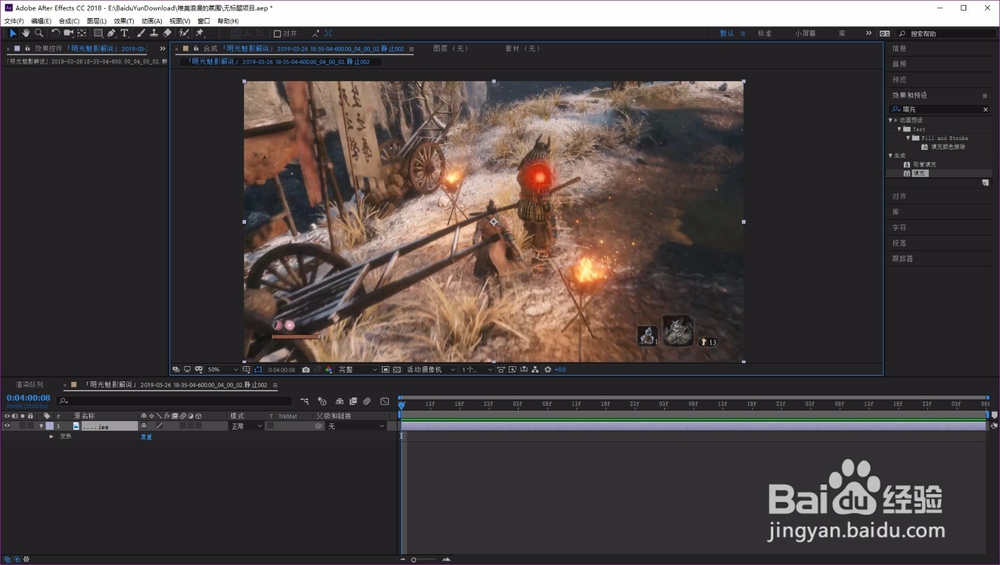Open the 50% magnification dropdown
This screenshot has height=565, width=1000.
pos(223,369)
